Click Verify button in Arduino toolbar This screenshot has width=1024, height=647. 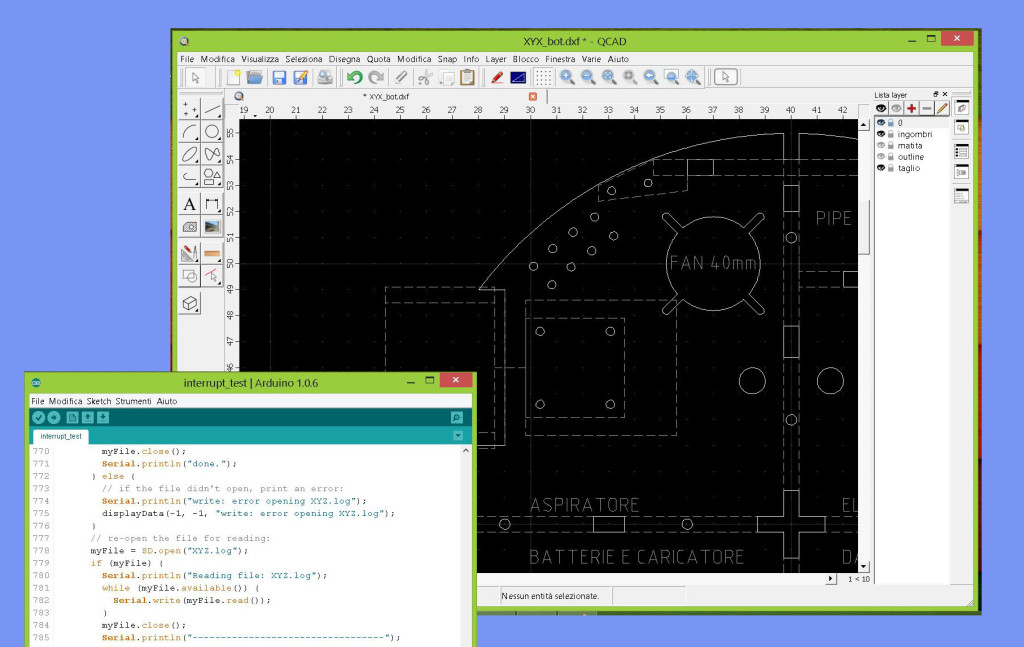[x=39, y=418]
